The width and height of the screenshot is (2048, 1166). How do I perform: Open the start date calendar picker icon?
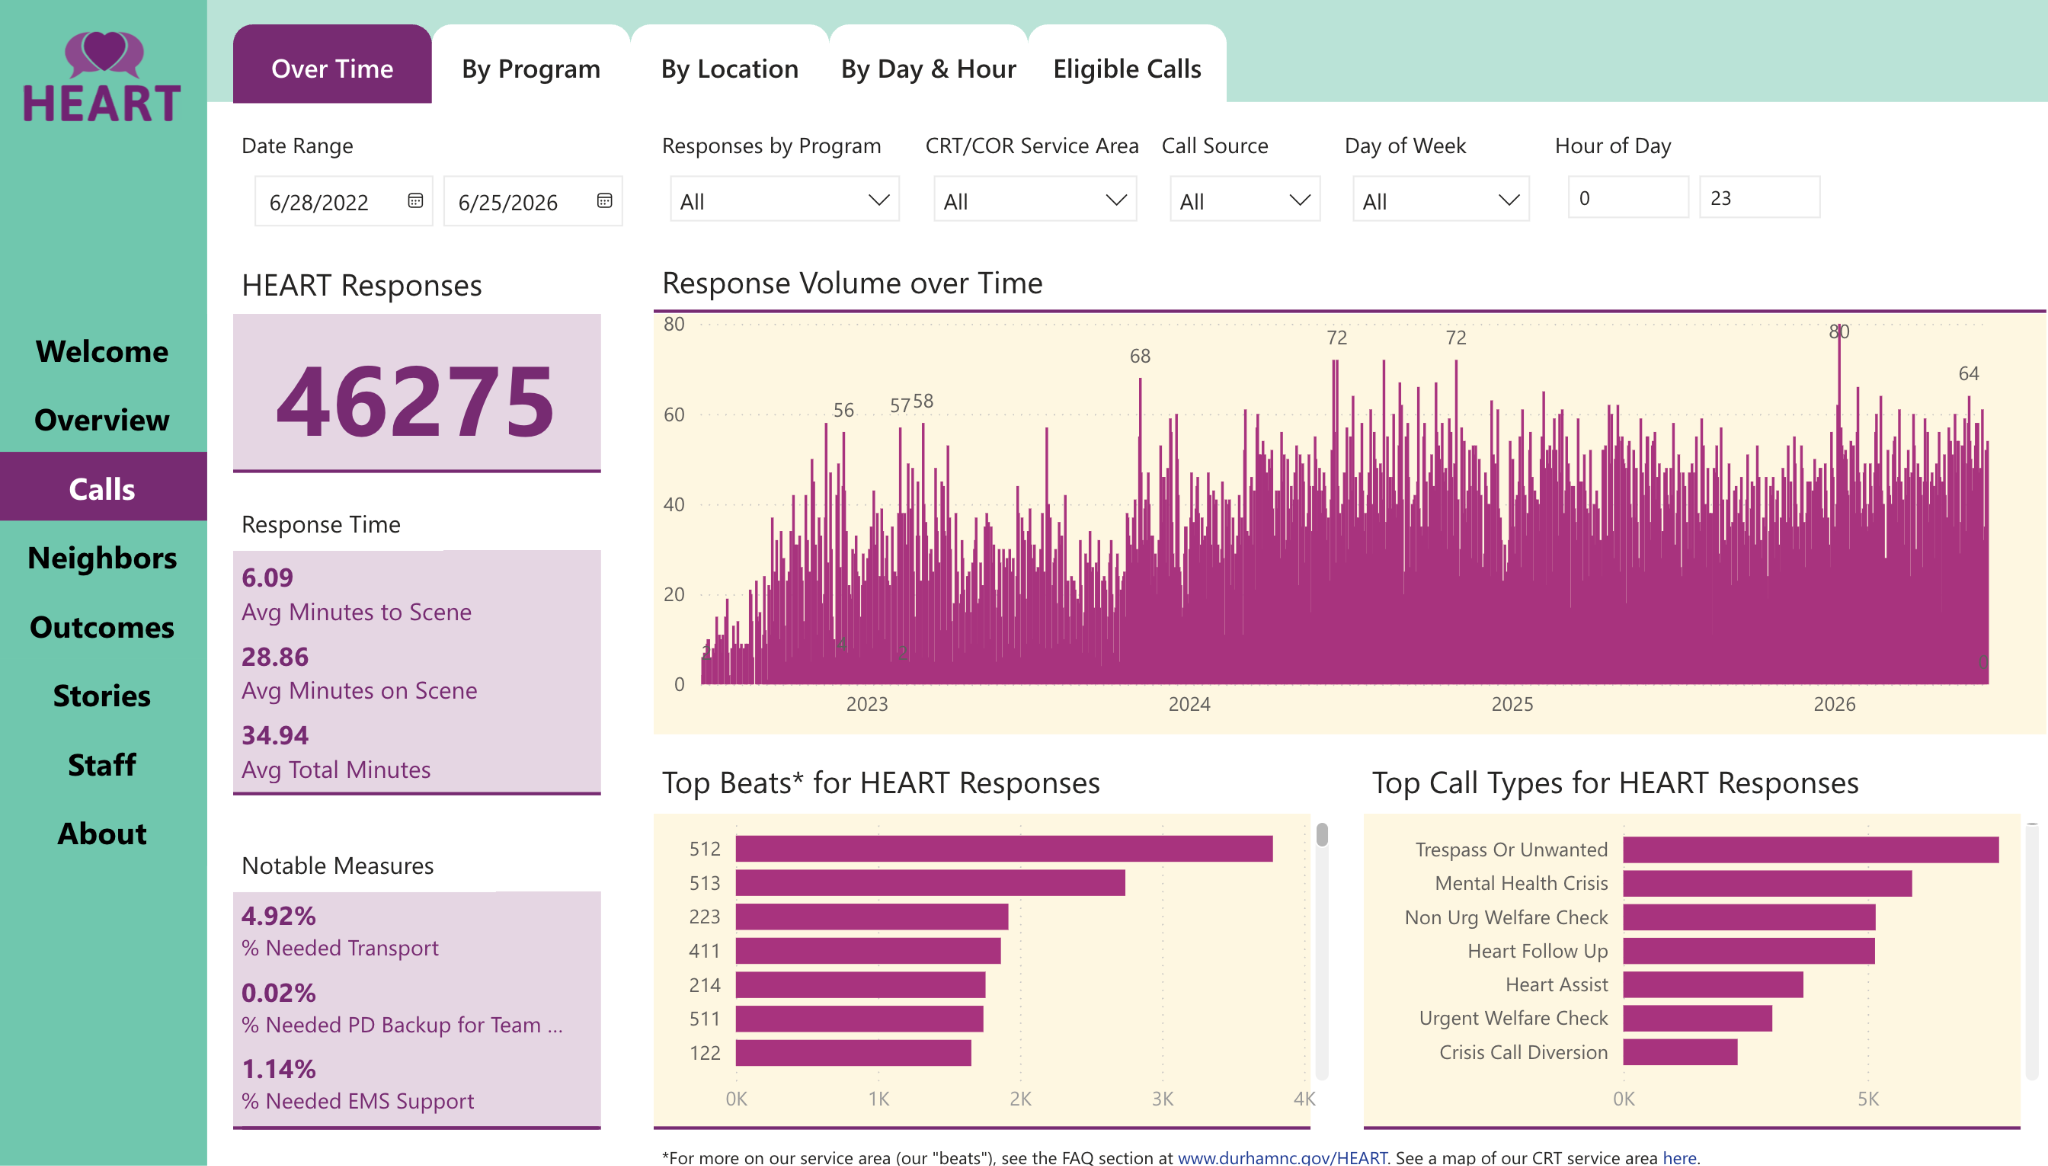(415, 201)
